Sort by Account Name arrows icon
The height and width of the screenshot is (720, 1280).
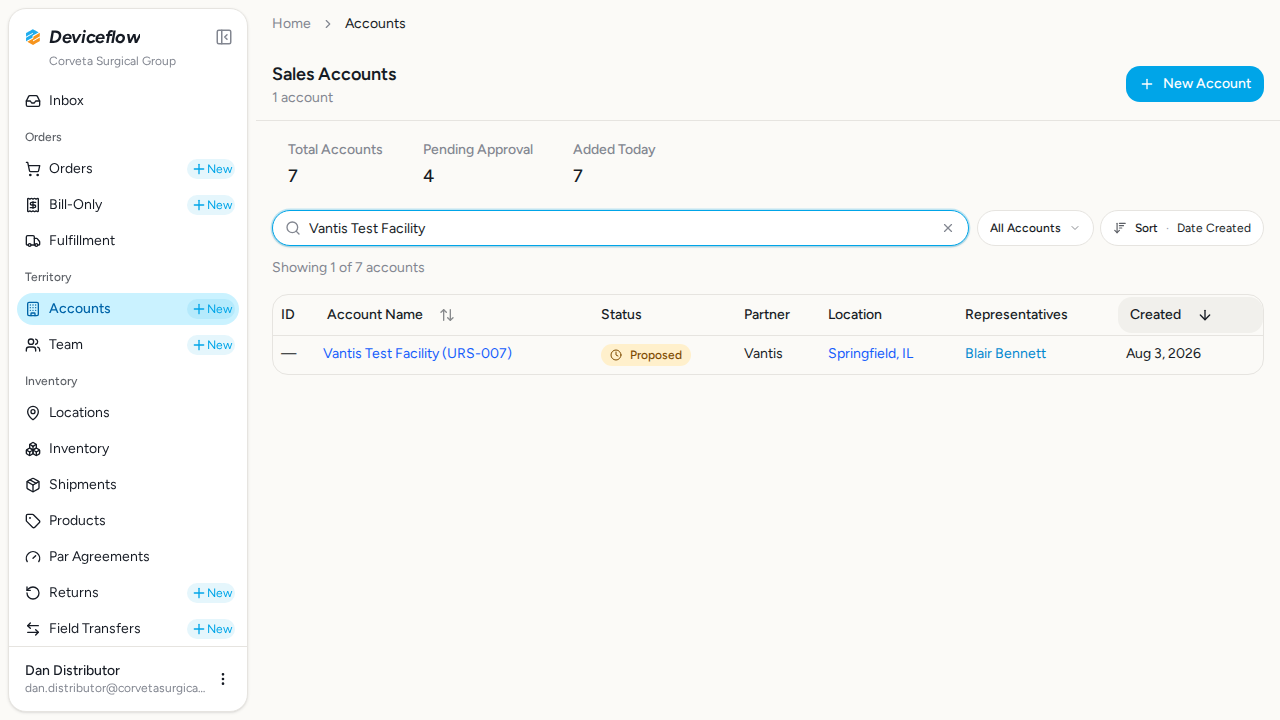coord(447,315)
